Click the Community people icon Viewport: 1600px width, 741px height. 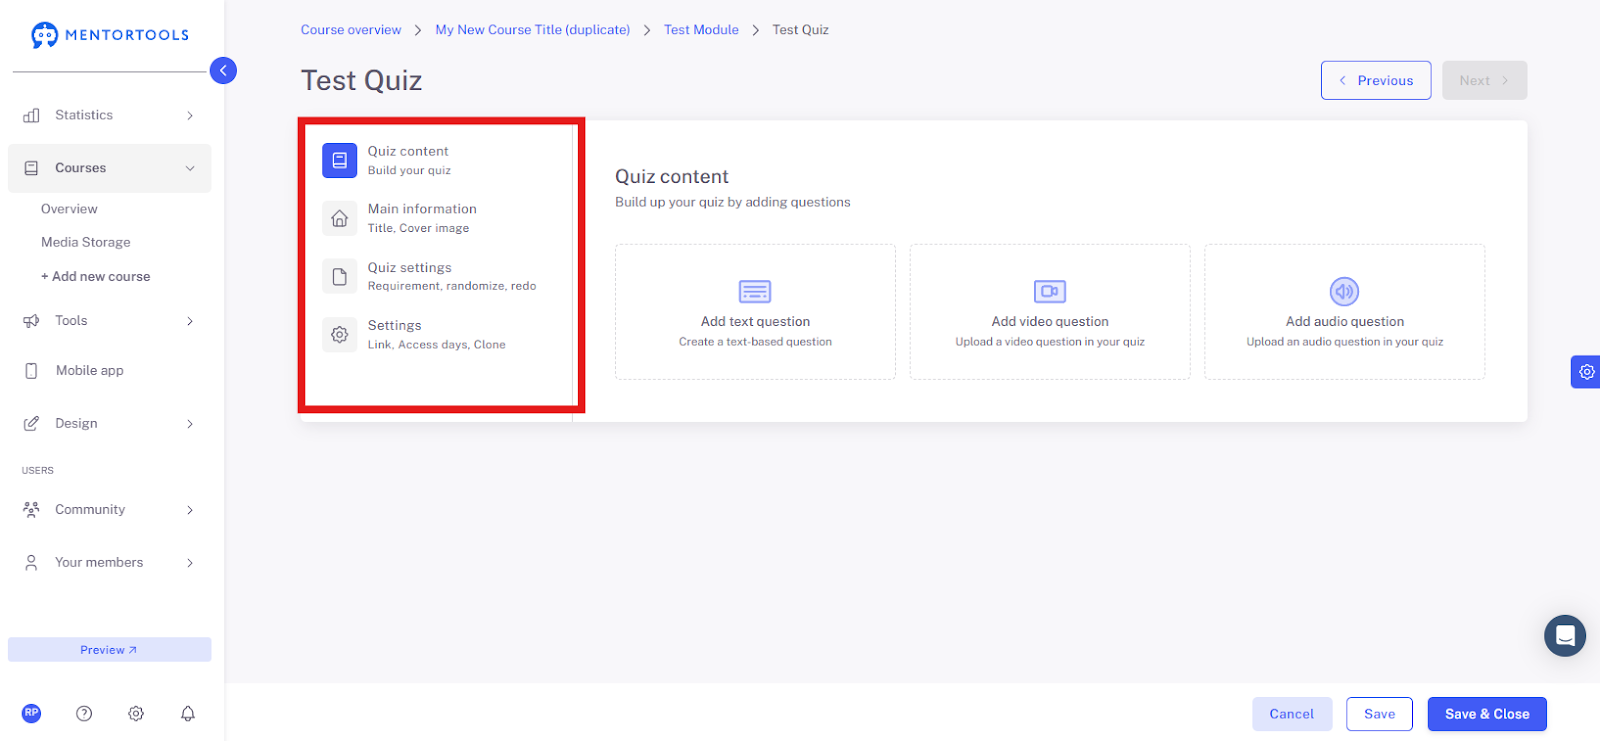pyautogui.click(x=31, y=510)
